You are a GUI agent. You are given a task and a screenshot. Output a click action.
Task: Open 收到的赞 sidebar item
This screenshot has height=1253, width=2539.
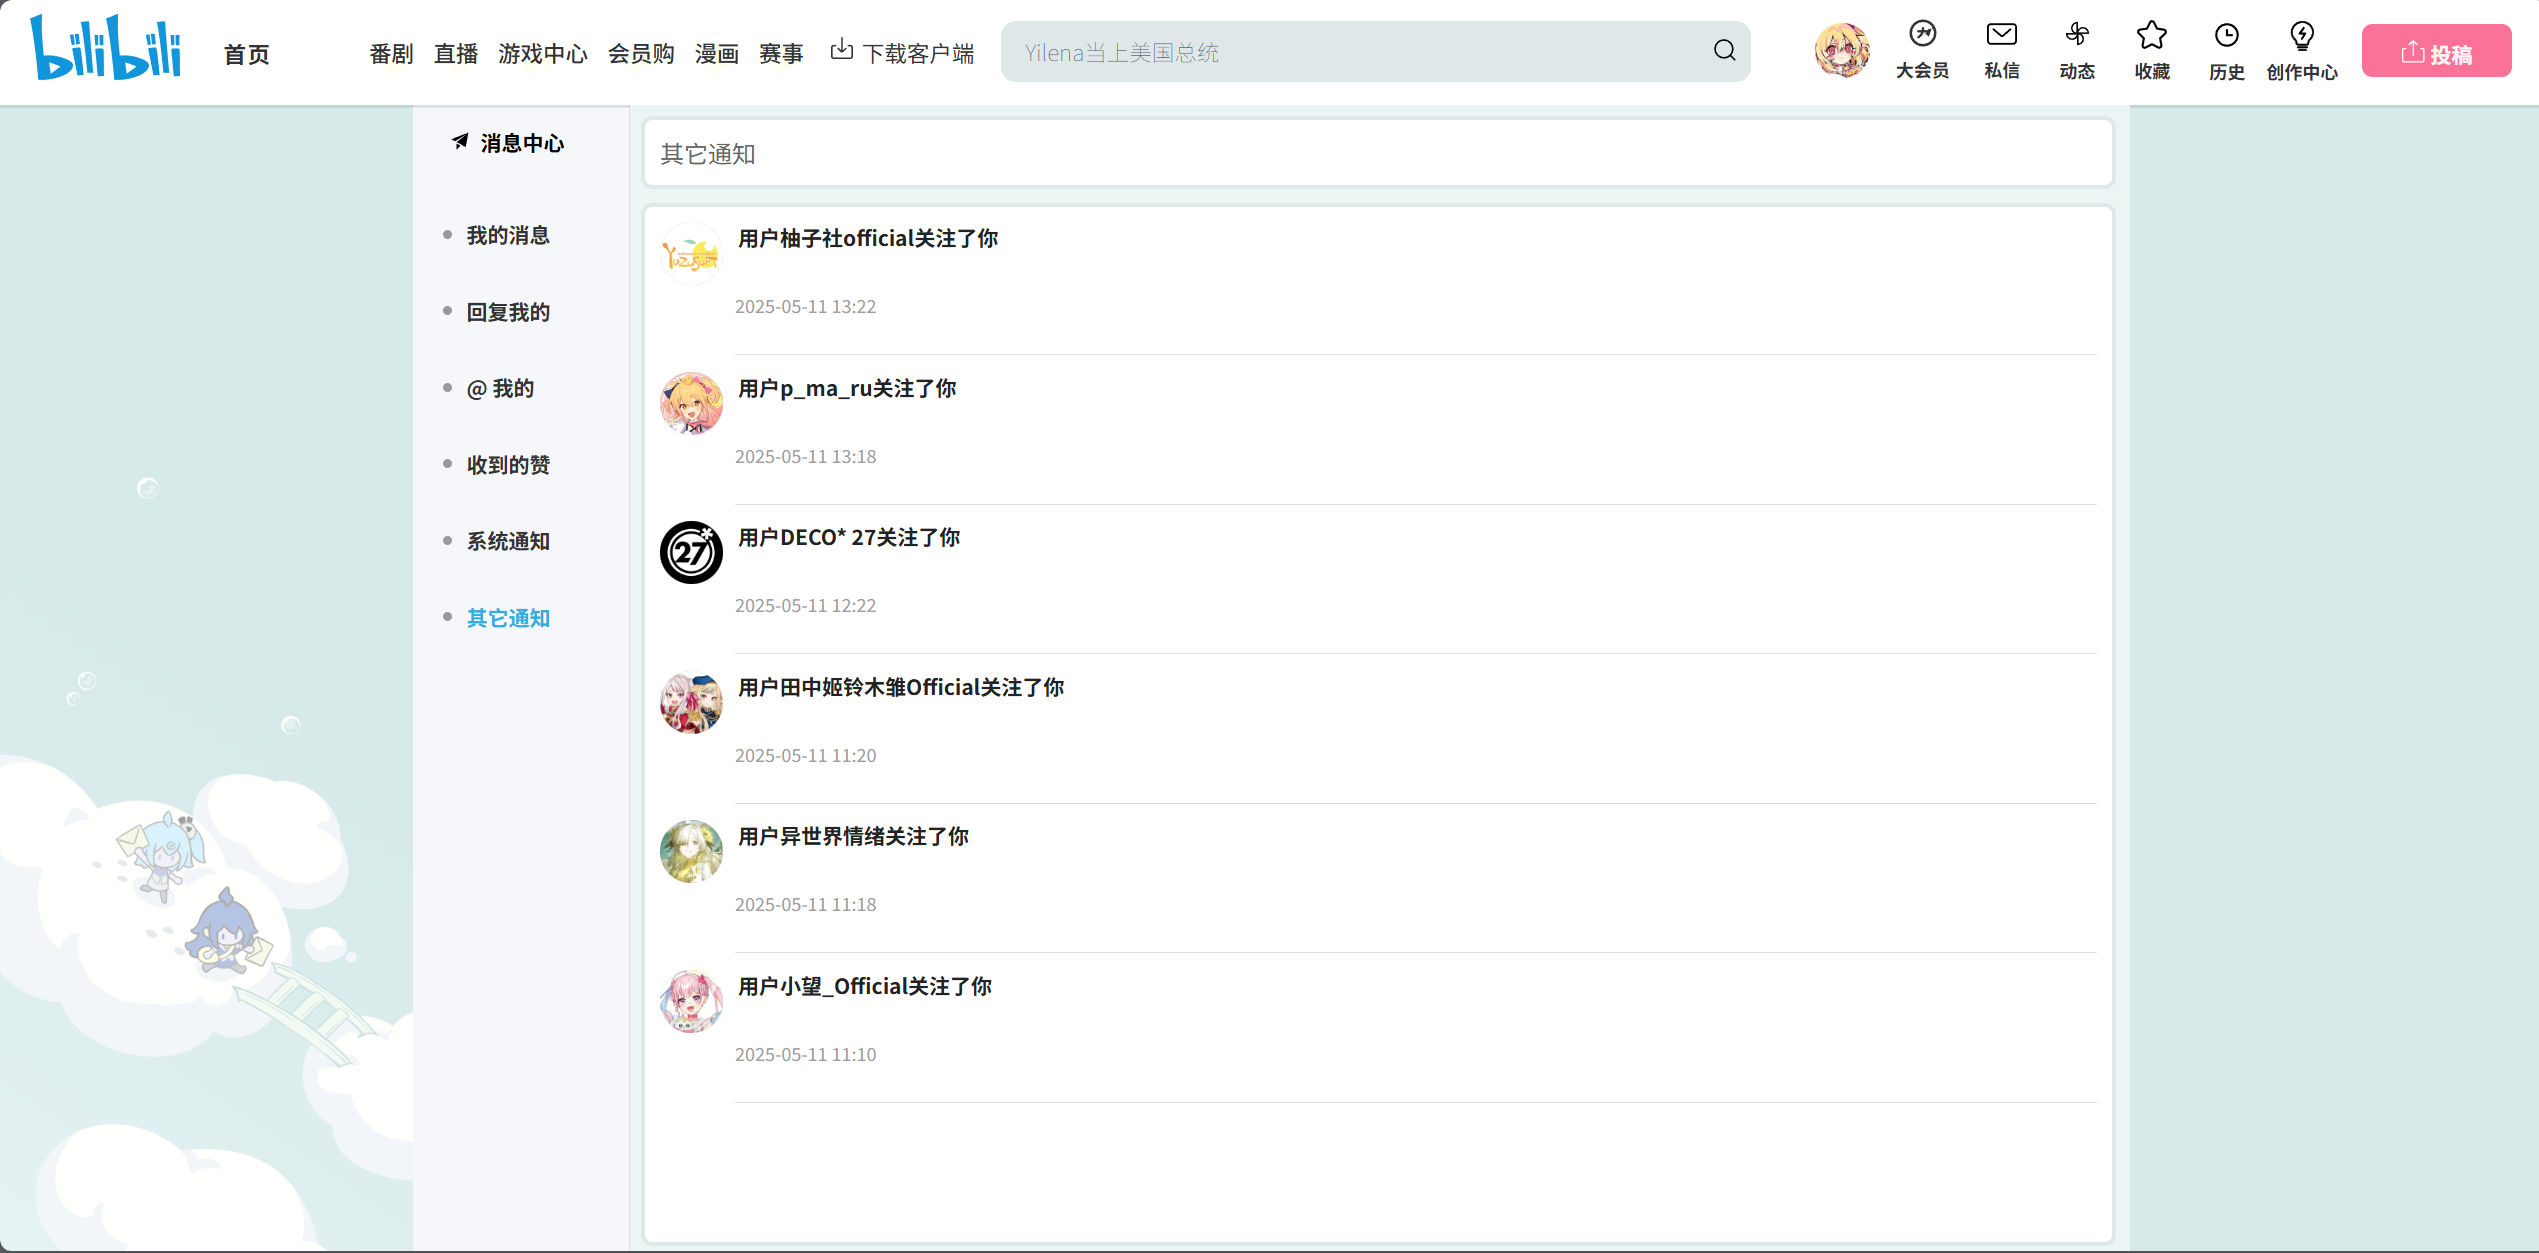[x=508, y=465]
